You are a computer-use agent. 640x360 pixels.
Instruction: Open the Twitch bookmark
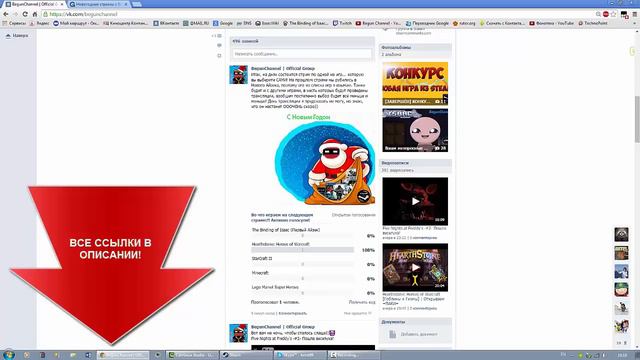[342, 23]
